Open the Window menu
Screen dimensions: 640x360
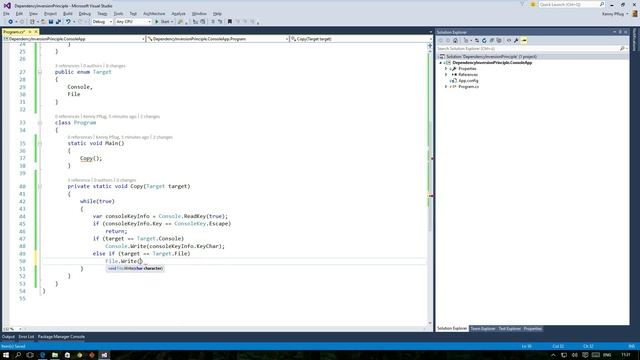pyautogui.click(x=199, y=14)
